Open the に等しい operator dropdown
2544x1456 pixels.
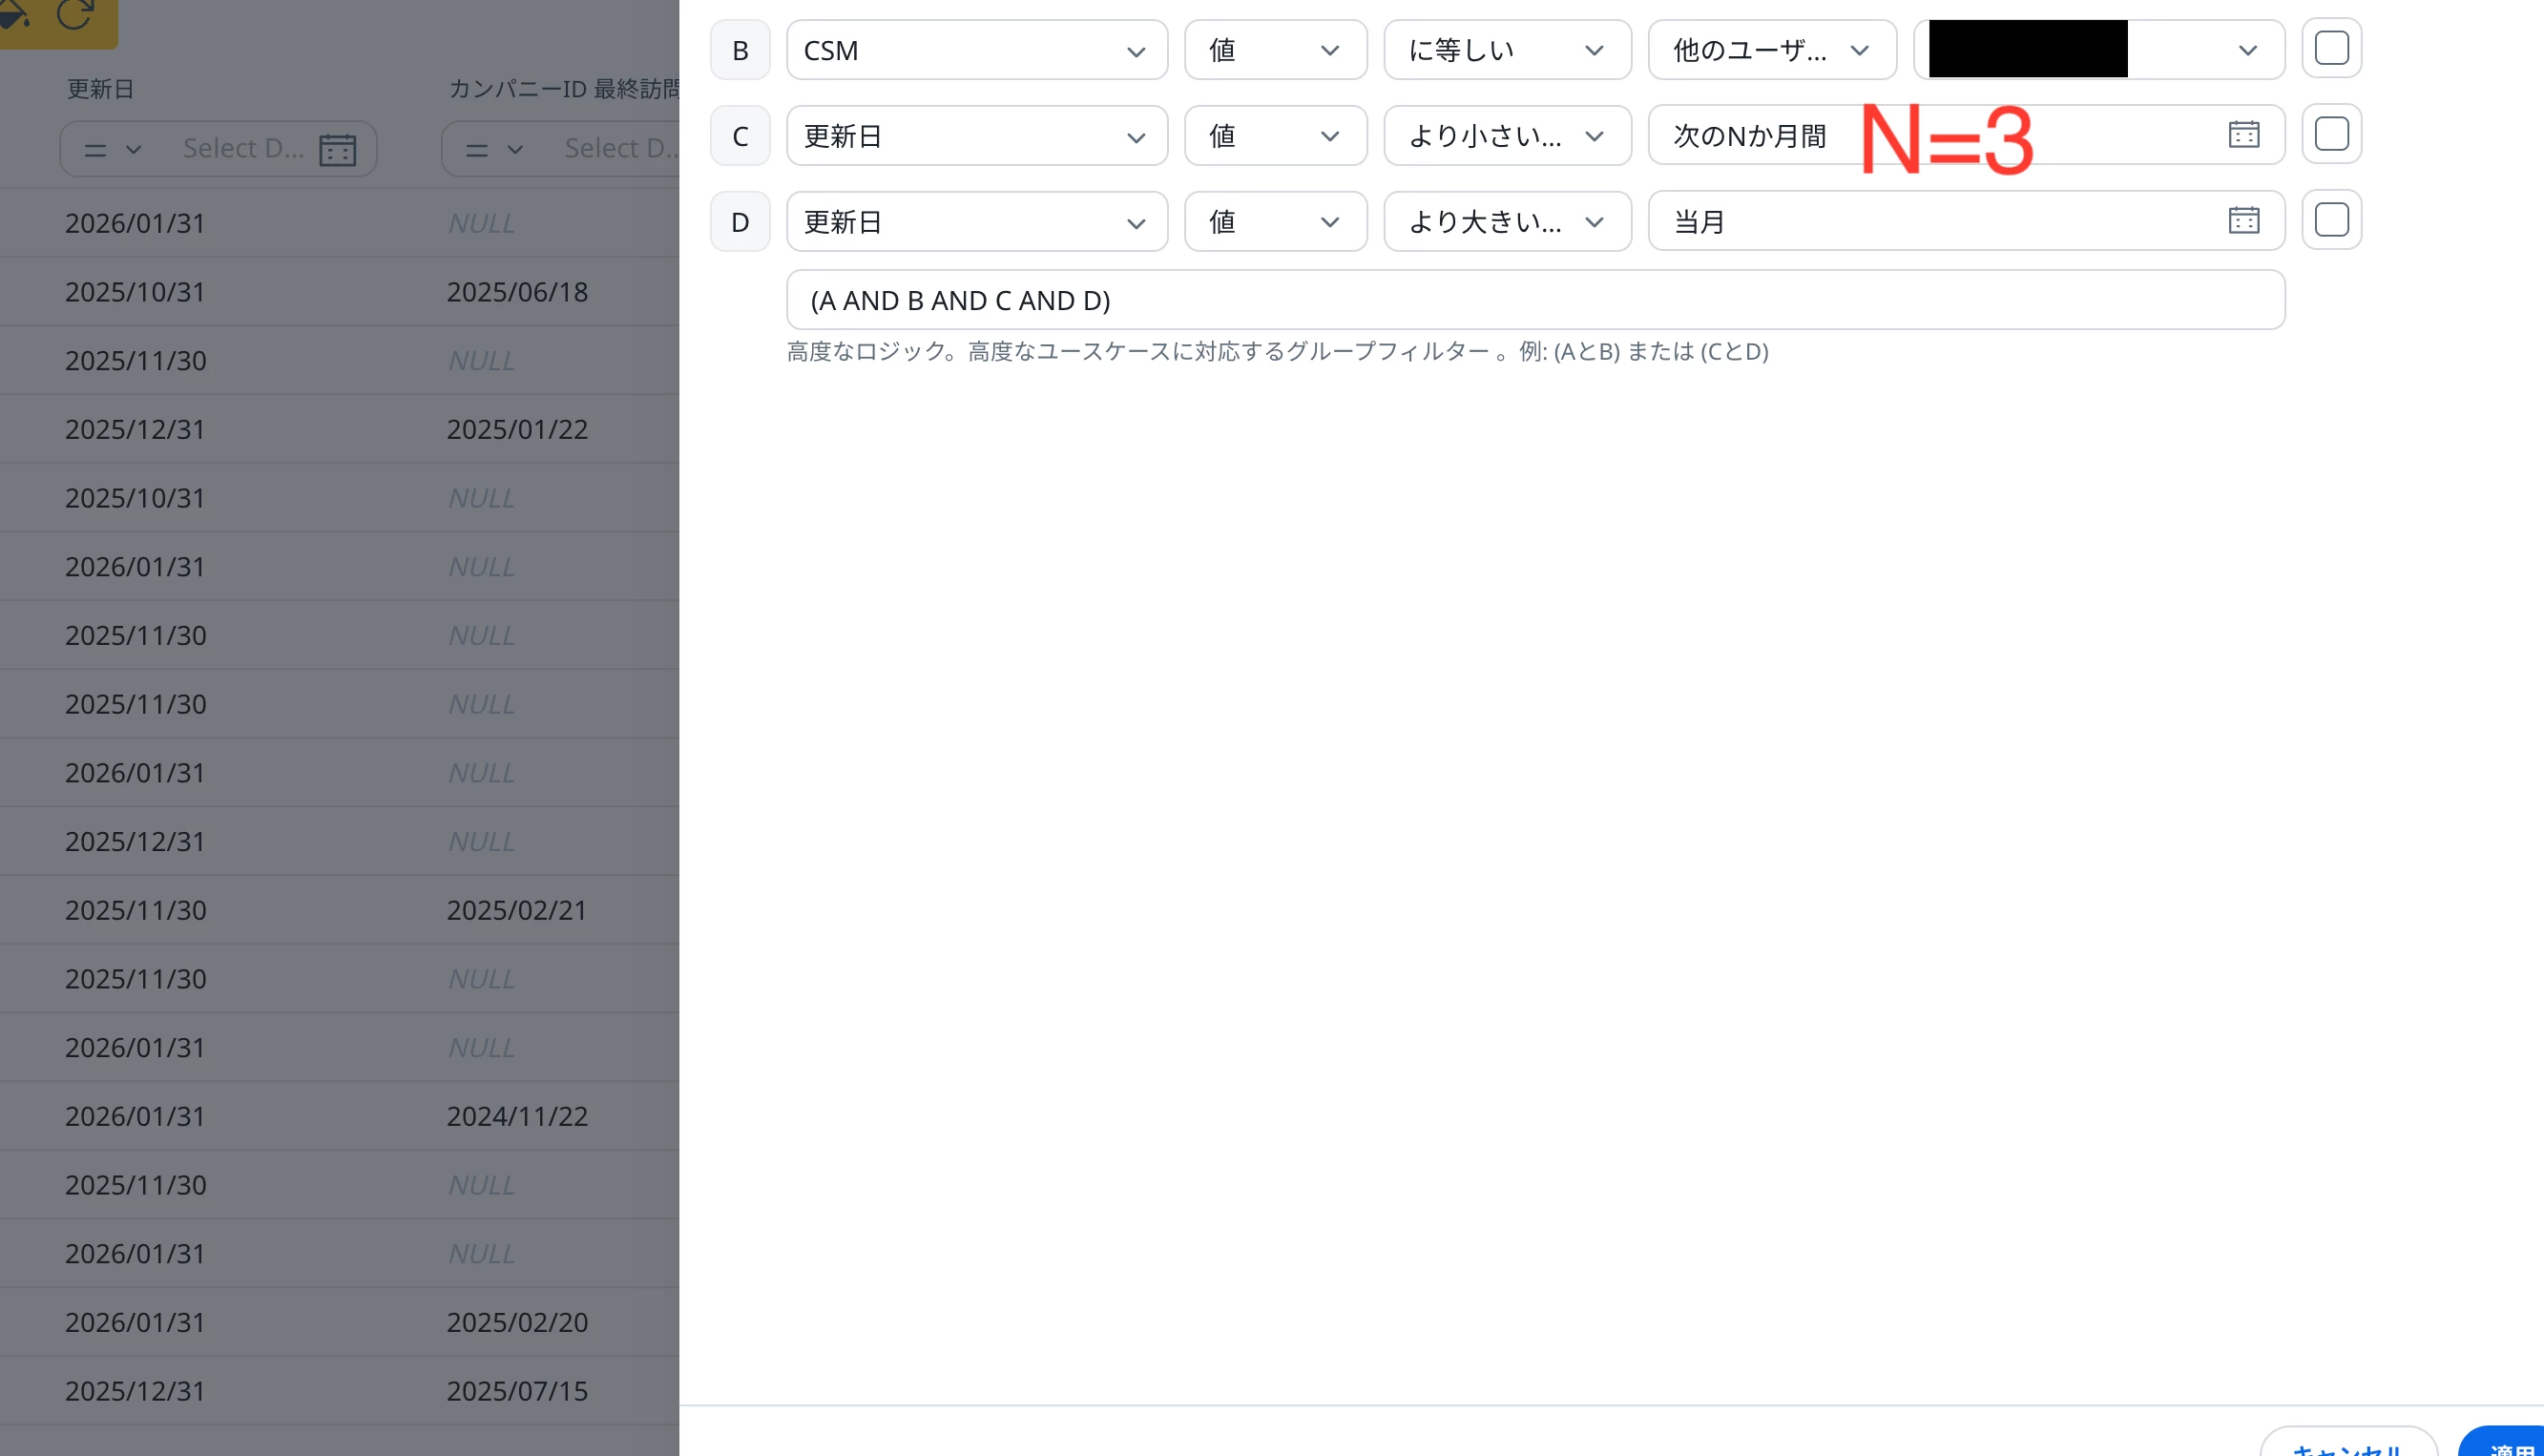click(x=1506, y=50)
